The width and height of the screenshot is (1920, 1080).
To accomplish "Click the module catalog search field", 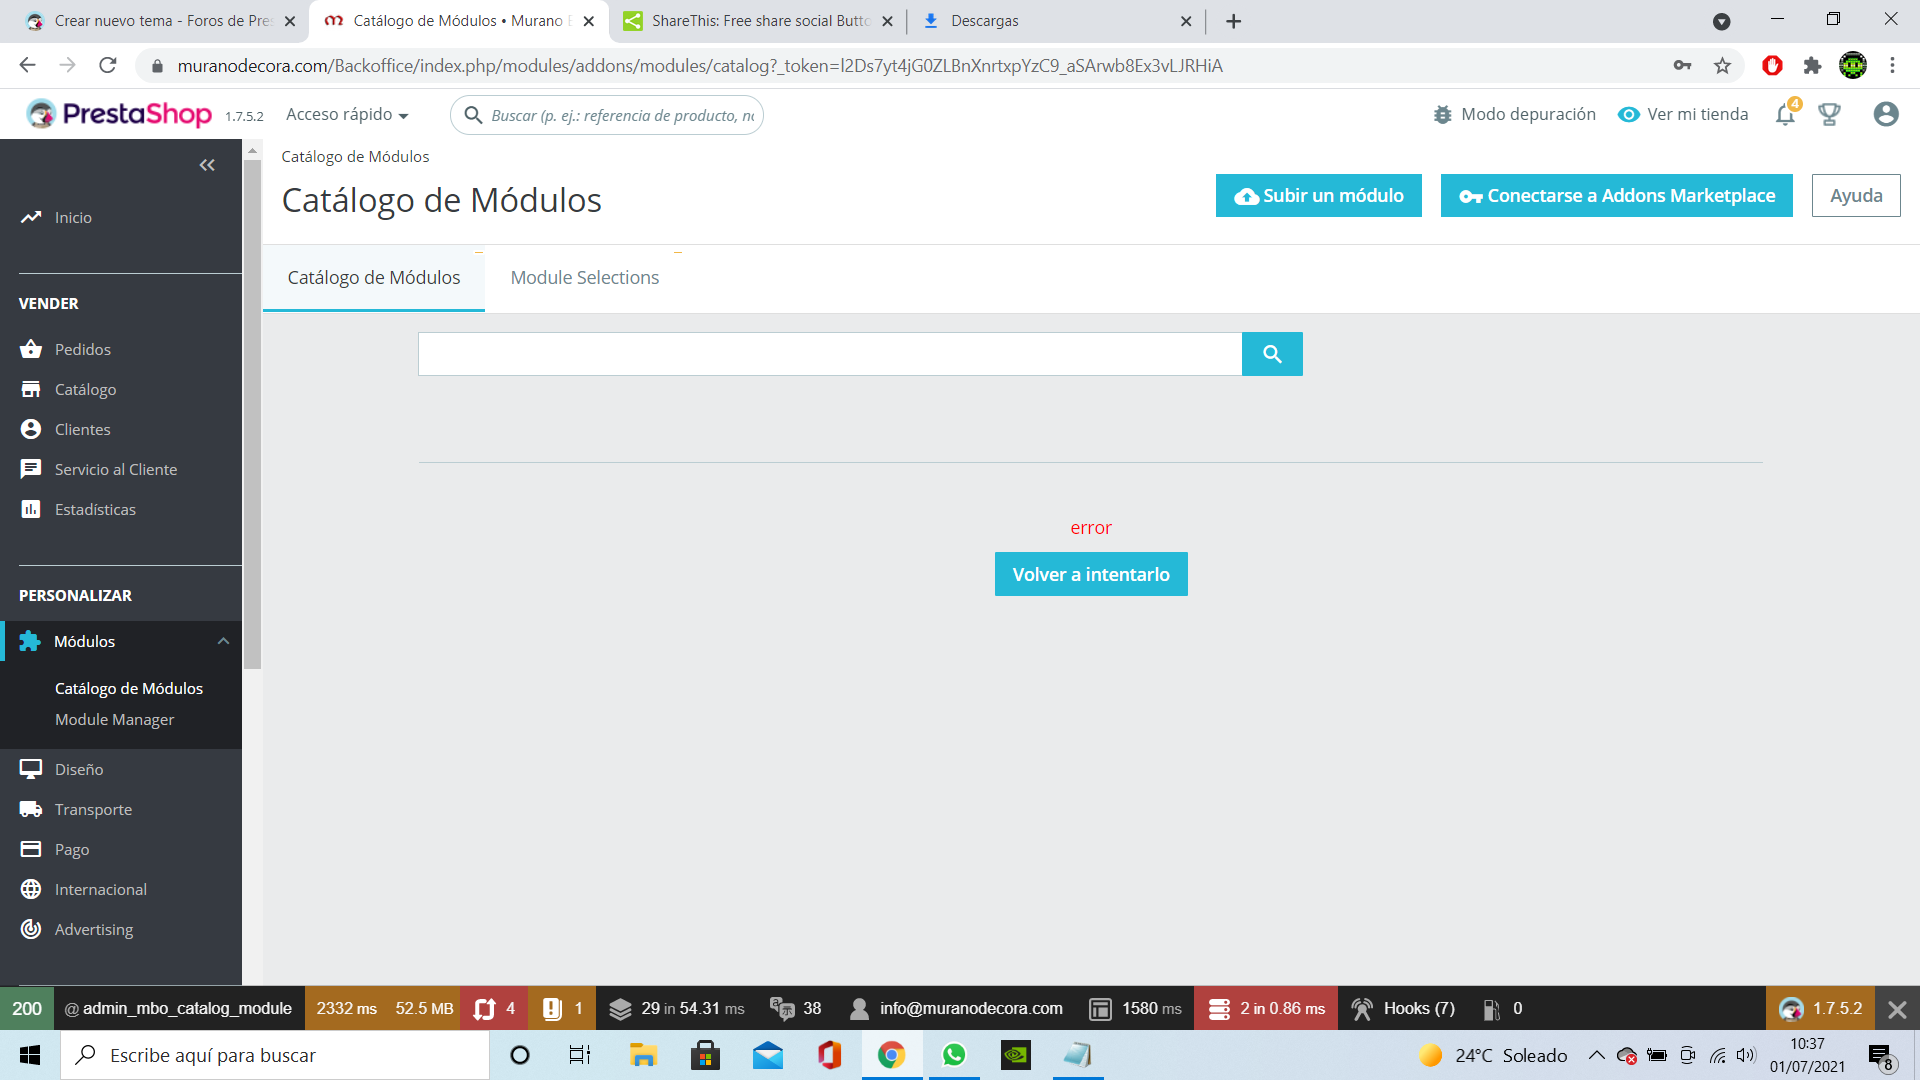I will tap(829, 354).
